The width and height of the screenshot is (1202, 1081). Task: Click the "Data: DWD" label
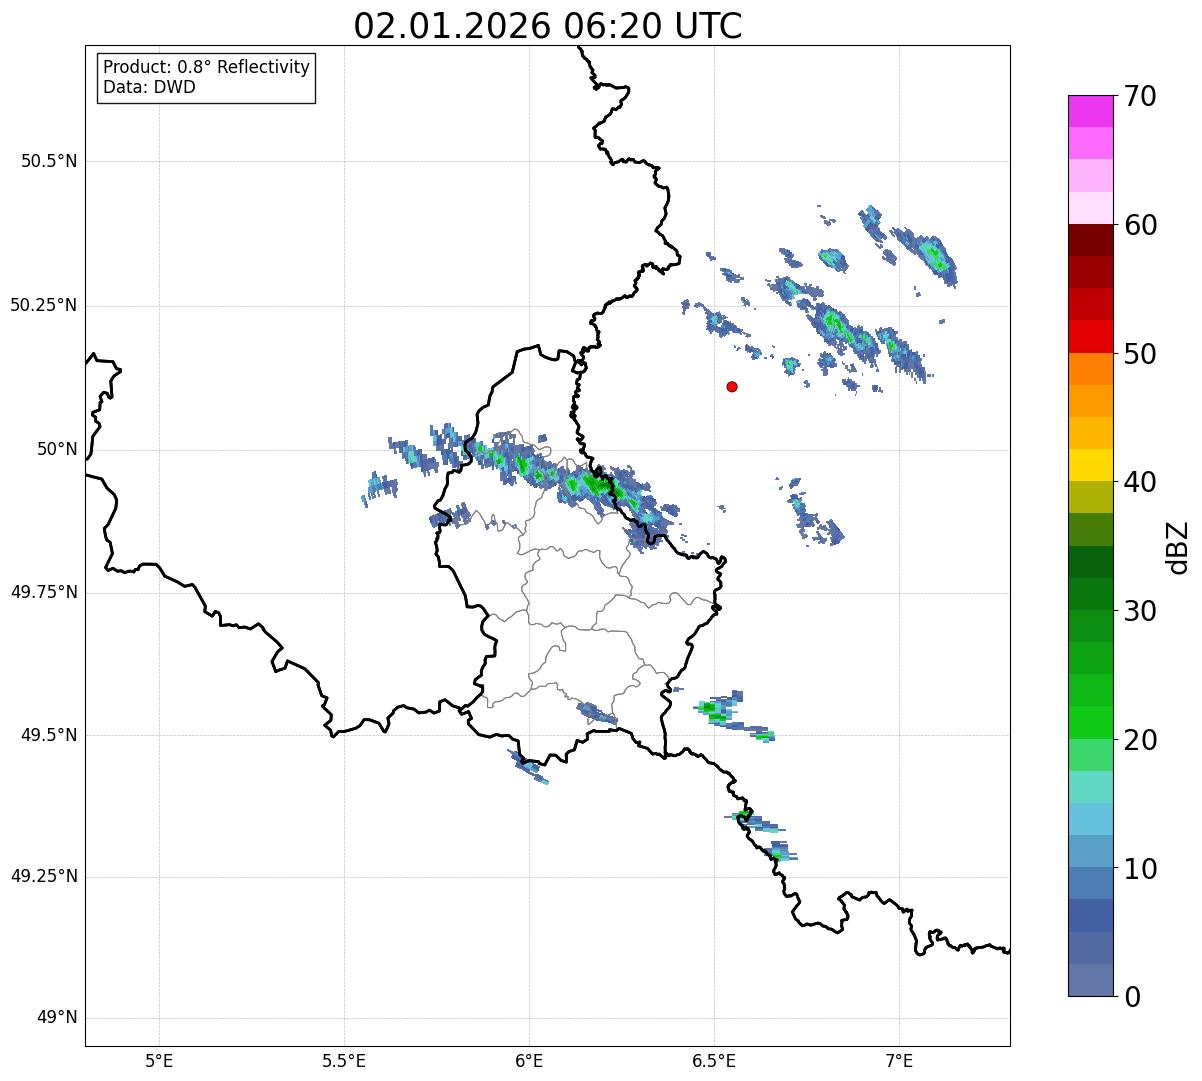coord(149,87)
